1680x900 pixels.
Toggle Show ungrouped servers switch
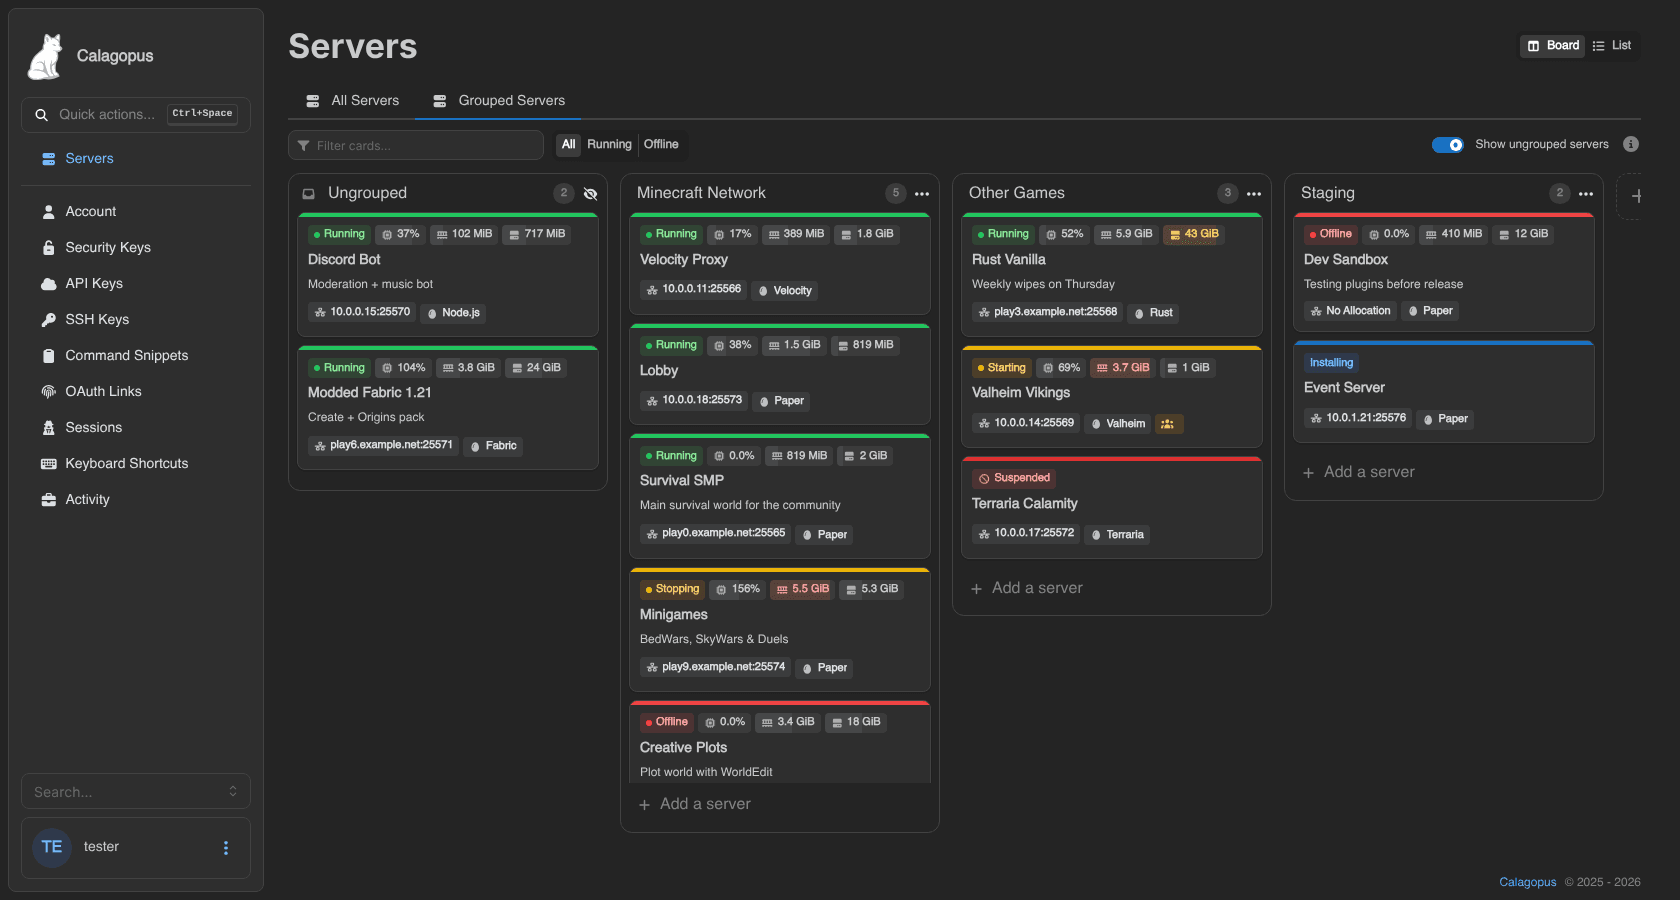point(1448,145)
